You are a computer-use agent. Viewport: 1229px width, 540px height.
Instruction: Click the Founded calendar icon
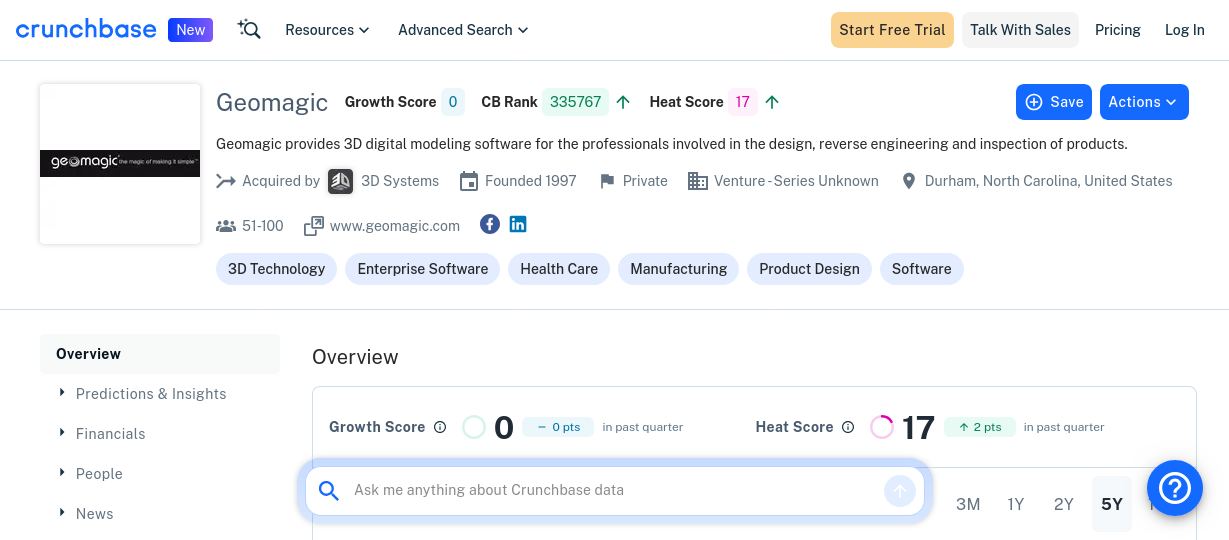click(x=469, y=181)
